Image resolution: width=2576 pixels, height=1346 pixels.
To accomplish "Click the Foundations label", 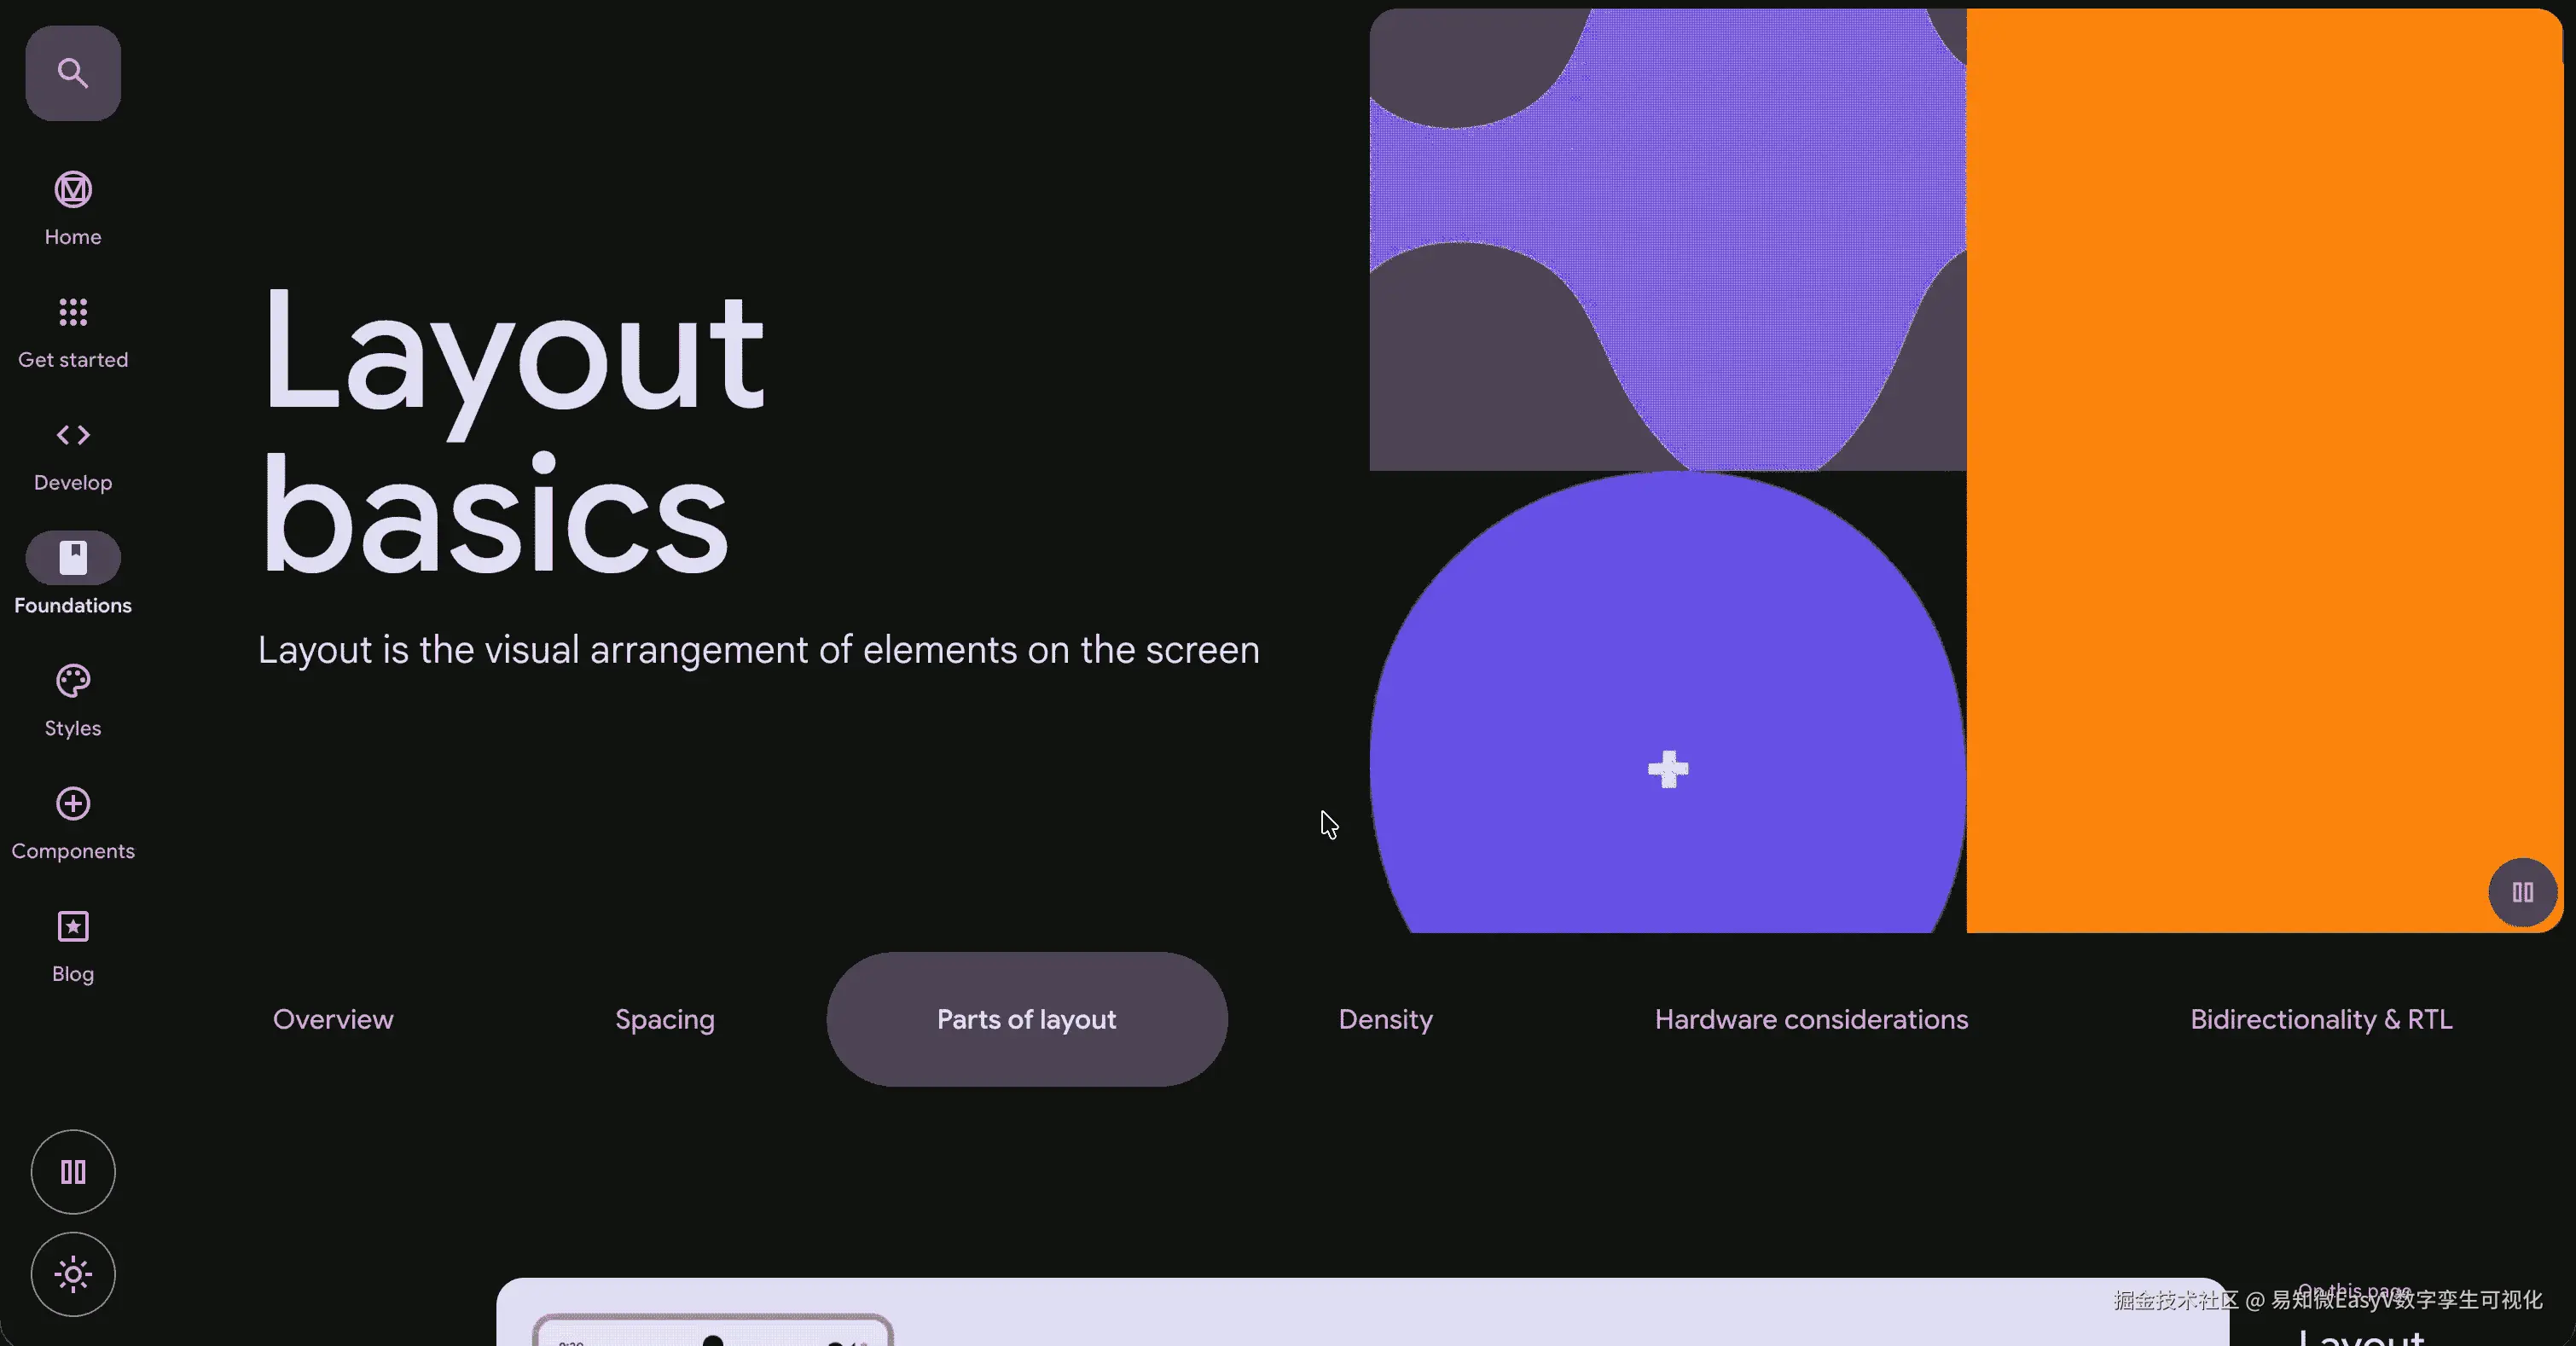I will (x=73, y=606).
